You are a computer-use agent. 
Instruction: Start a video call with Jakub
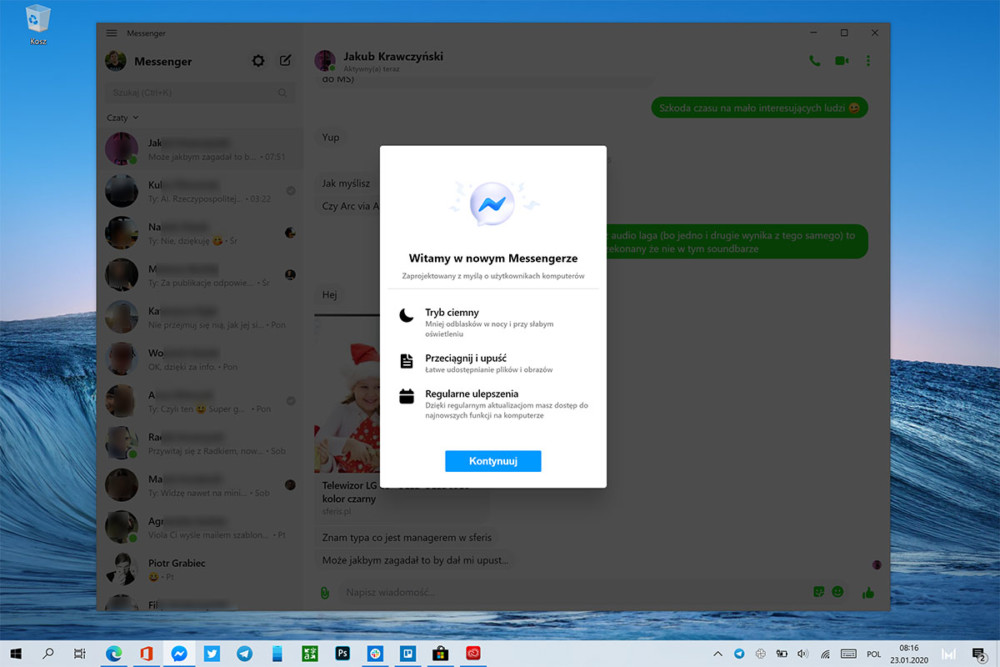pyautogui.click(x=842, y=61)
